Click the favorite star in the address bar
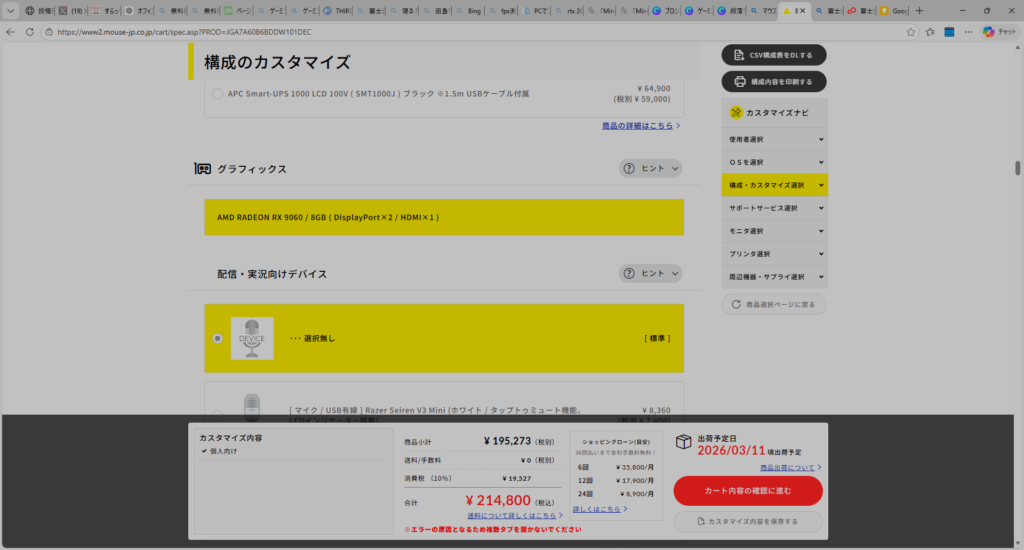Viewport: 1024px width, 550px height. 911,32
